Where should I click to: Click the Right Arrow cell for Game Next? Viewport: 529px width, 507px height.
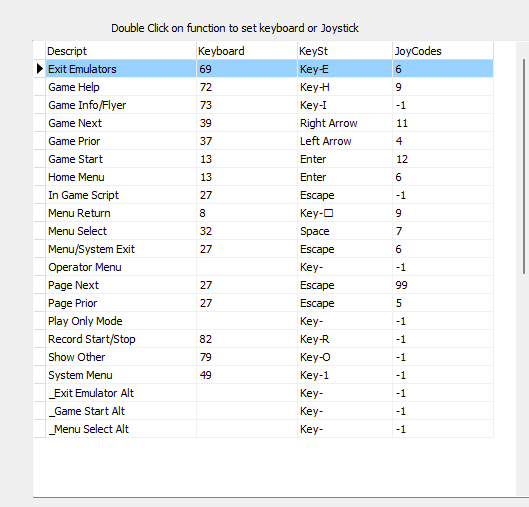coord(345,123)
